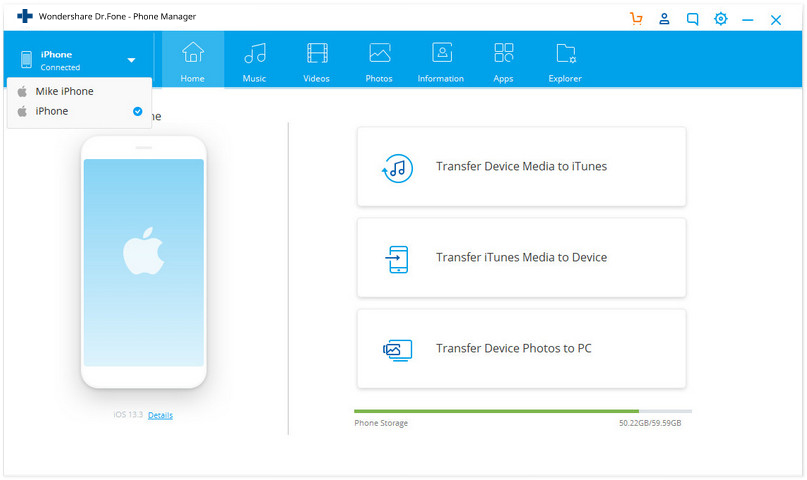Image resolution: width=807 pixels, height=480 pixels.
Task: Open the shopping cart icon
Action: [636, 19]
